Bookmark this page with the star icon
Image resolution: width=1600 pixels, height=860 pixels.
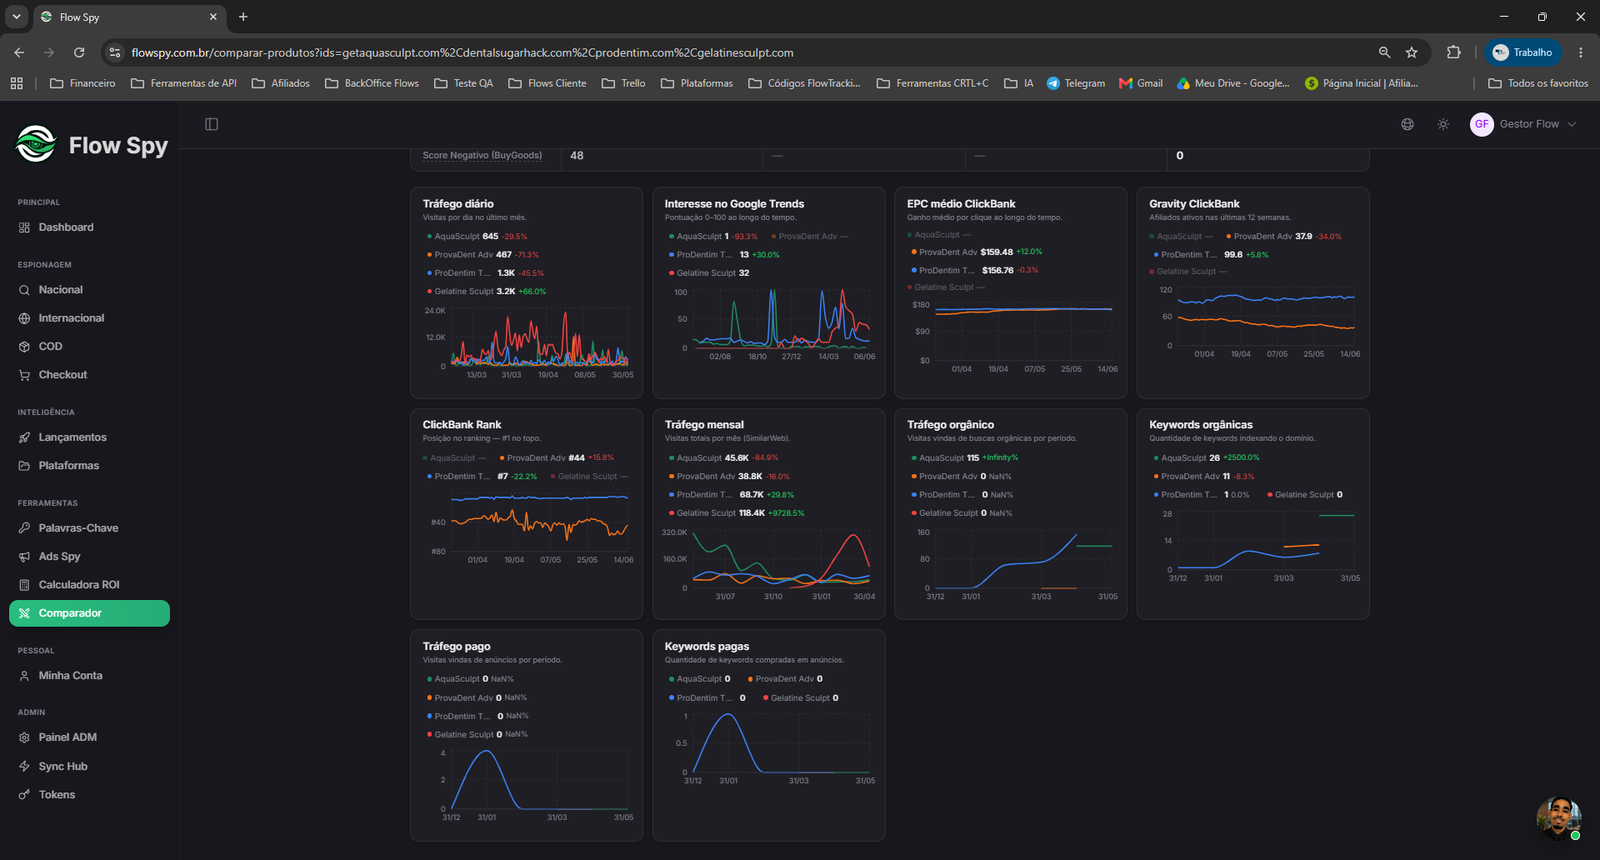point(1412,52)
